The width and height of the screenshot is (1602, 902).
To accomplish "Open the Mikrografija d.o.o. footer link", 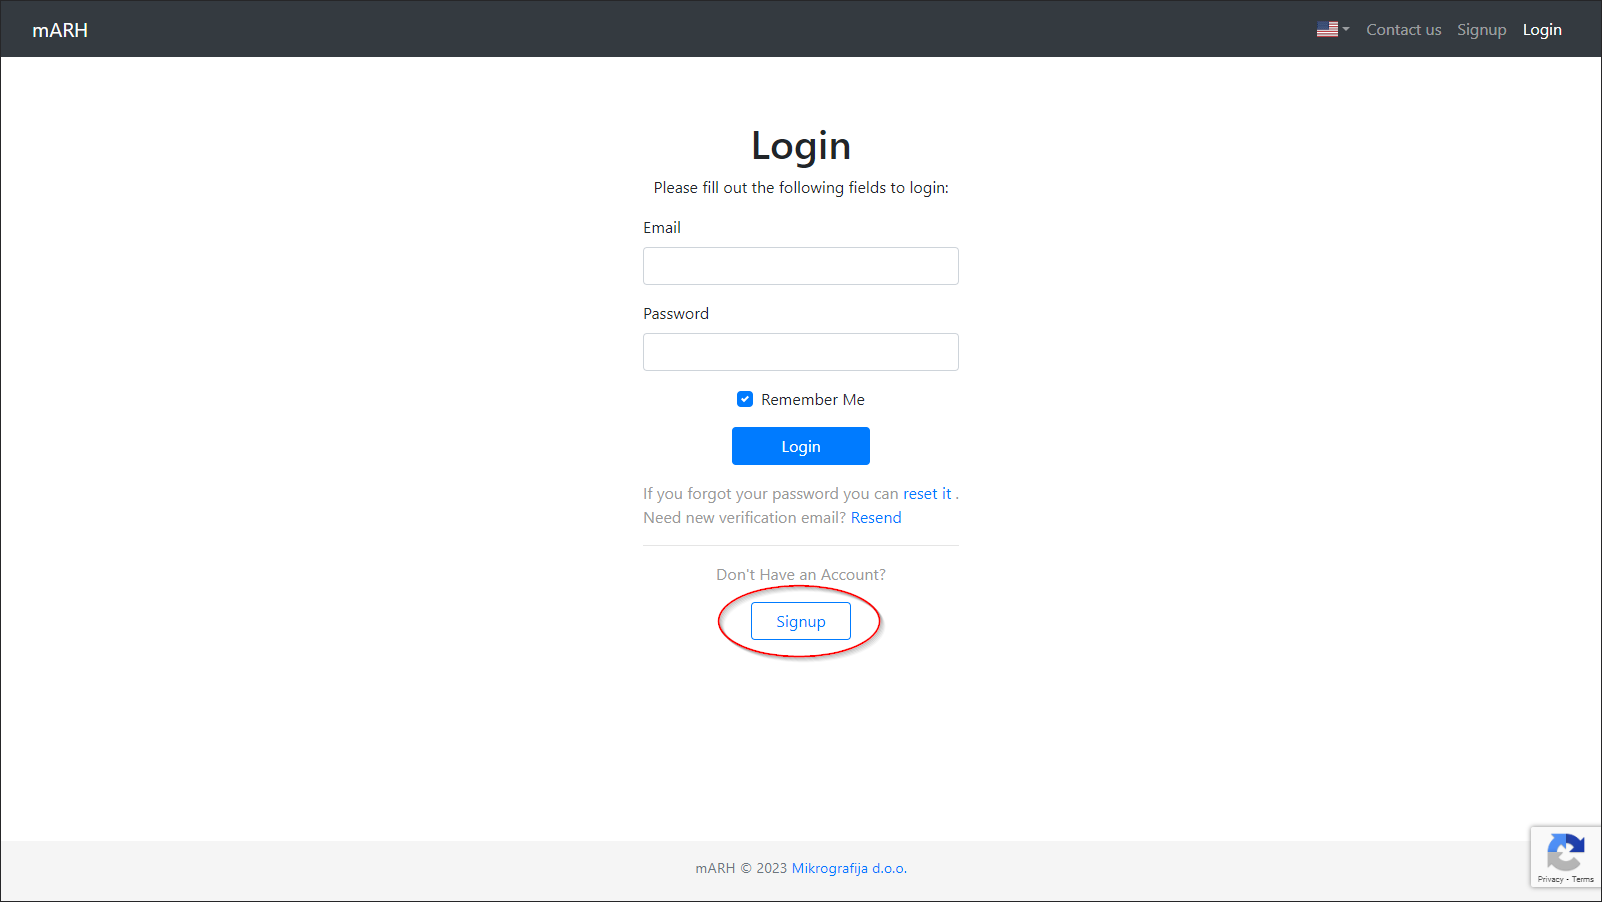I will point(848,868).
